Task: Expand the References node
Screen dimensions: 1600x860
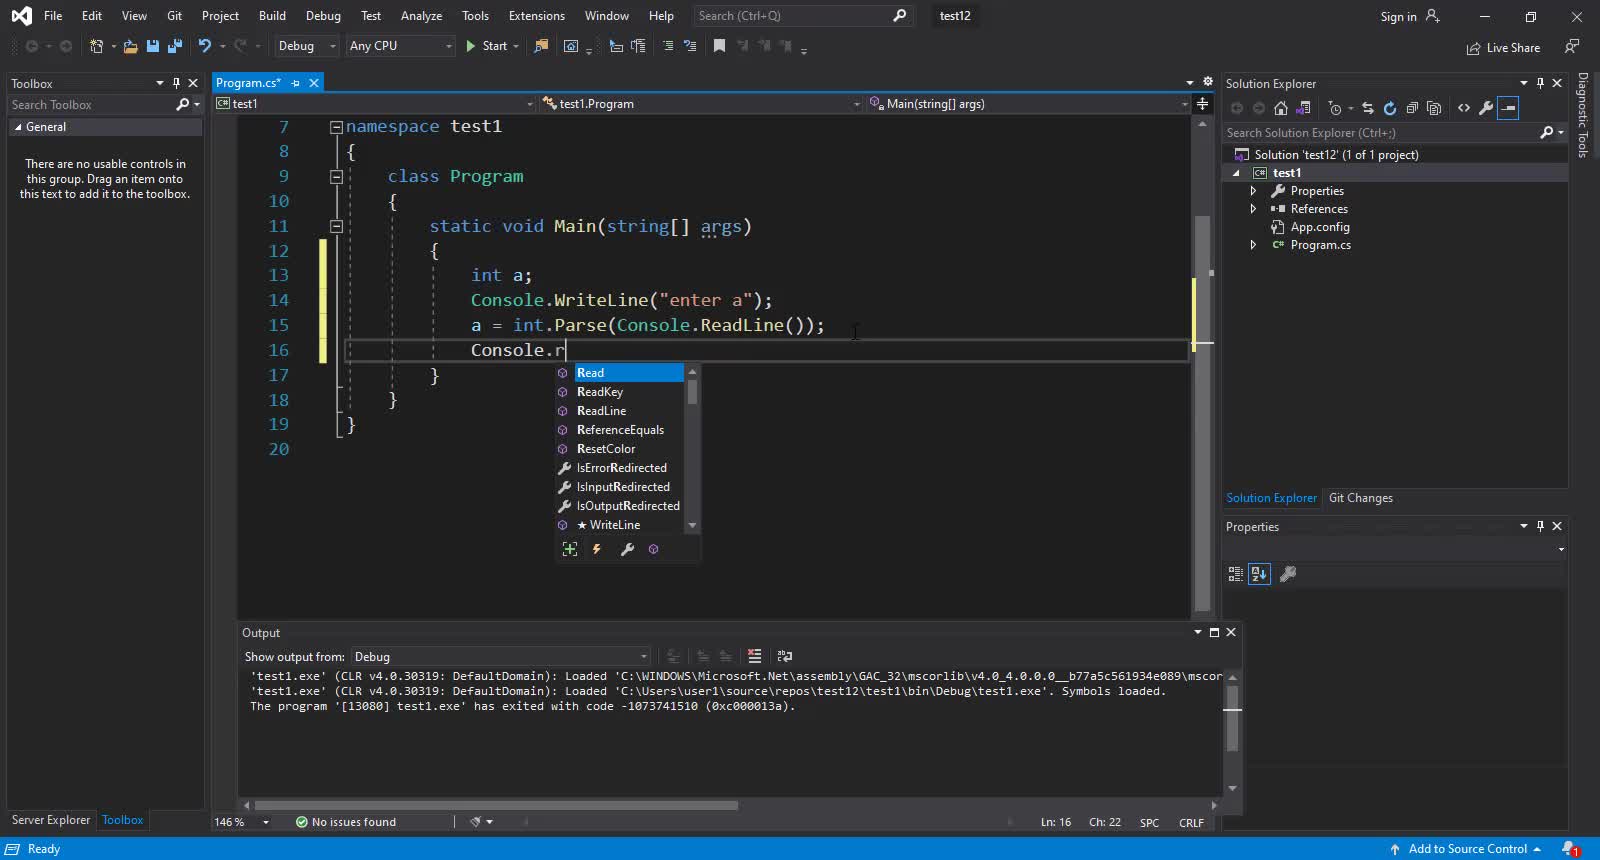Action: click(x=1253, y=209)
